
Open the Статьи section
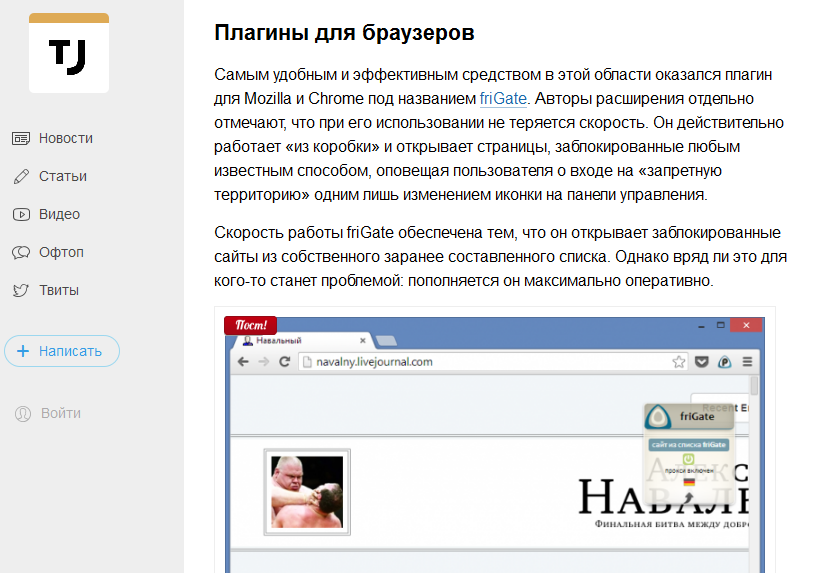pyautogui.click(x=63, y=176)
